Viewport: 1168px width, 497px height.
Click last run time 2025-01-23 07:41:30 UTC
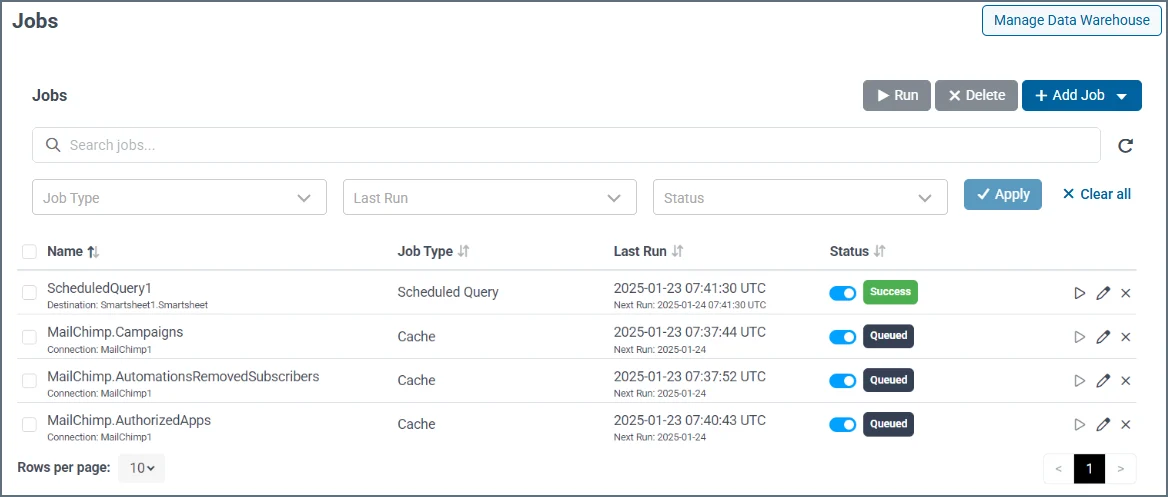tap(690, 288)
